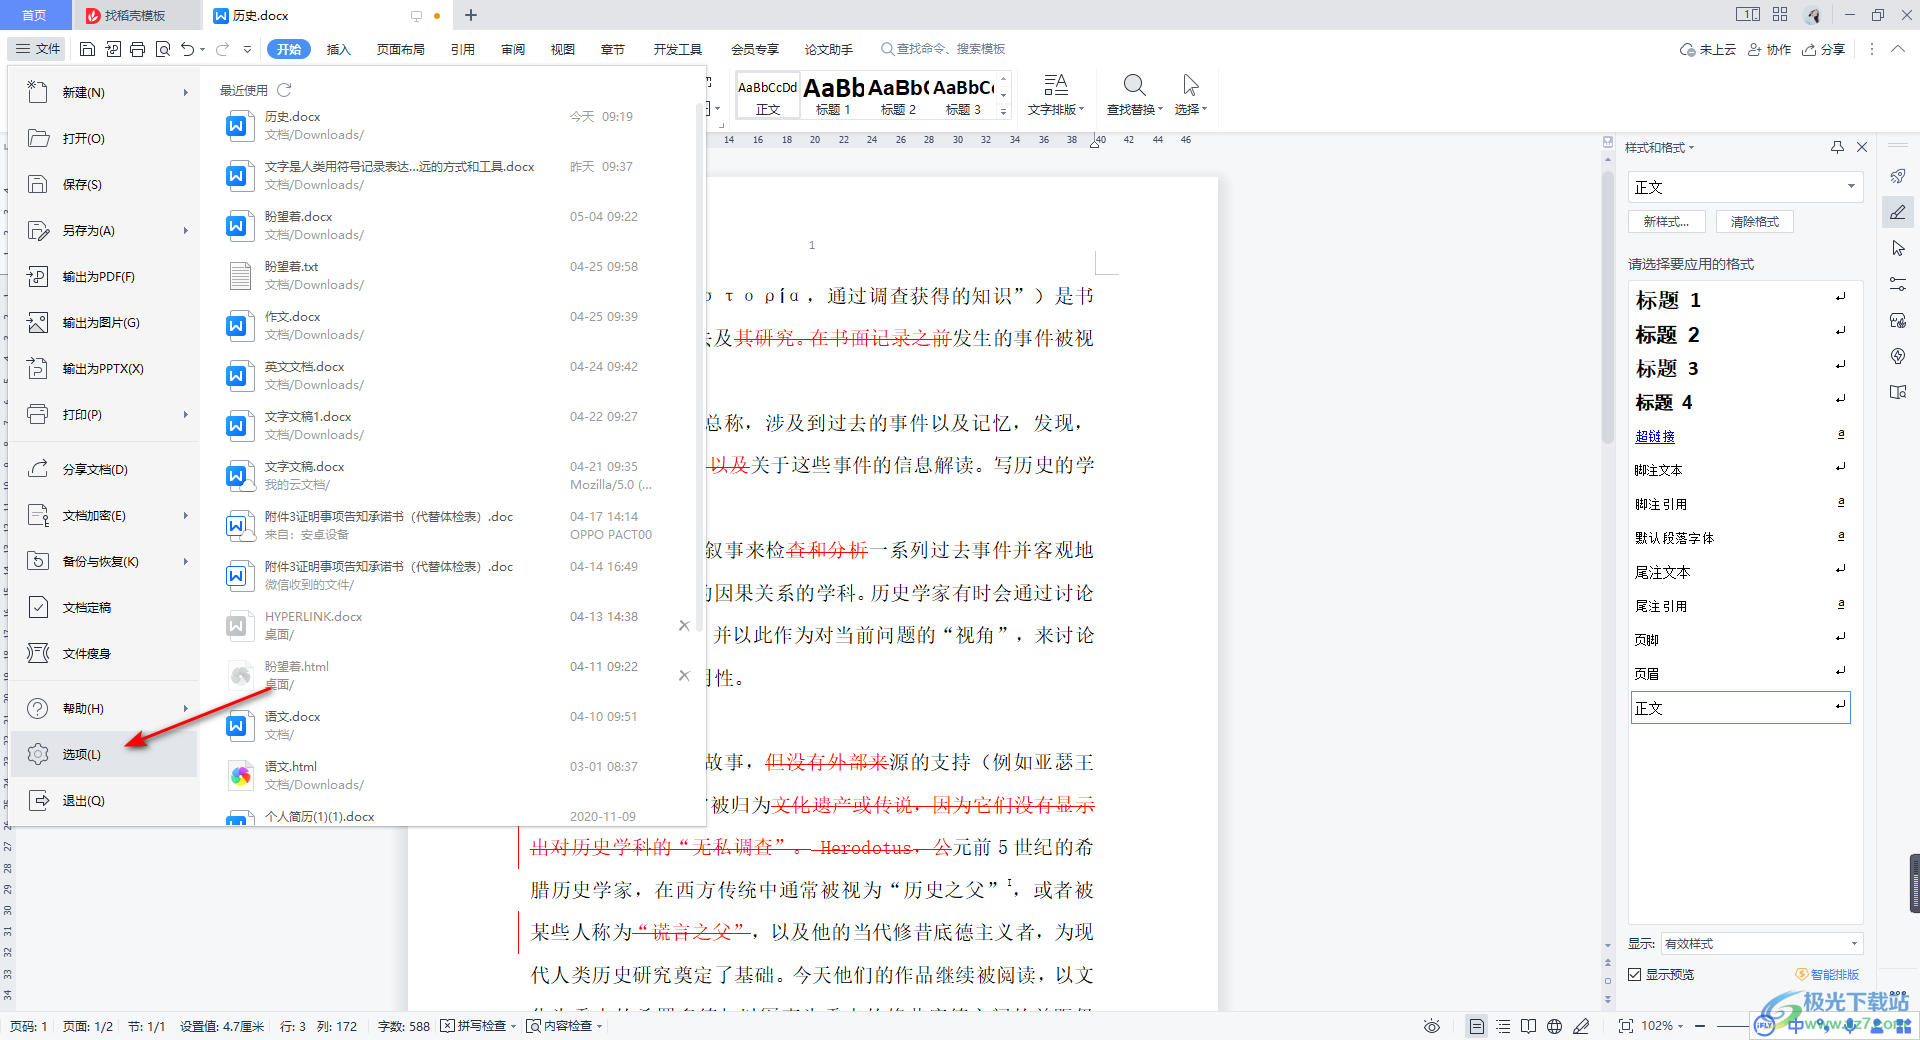Screen dimensions: 1920x1040
Task: Click the print preview icon in toolbar
Action: [x=162, y=49]
